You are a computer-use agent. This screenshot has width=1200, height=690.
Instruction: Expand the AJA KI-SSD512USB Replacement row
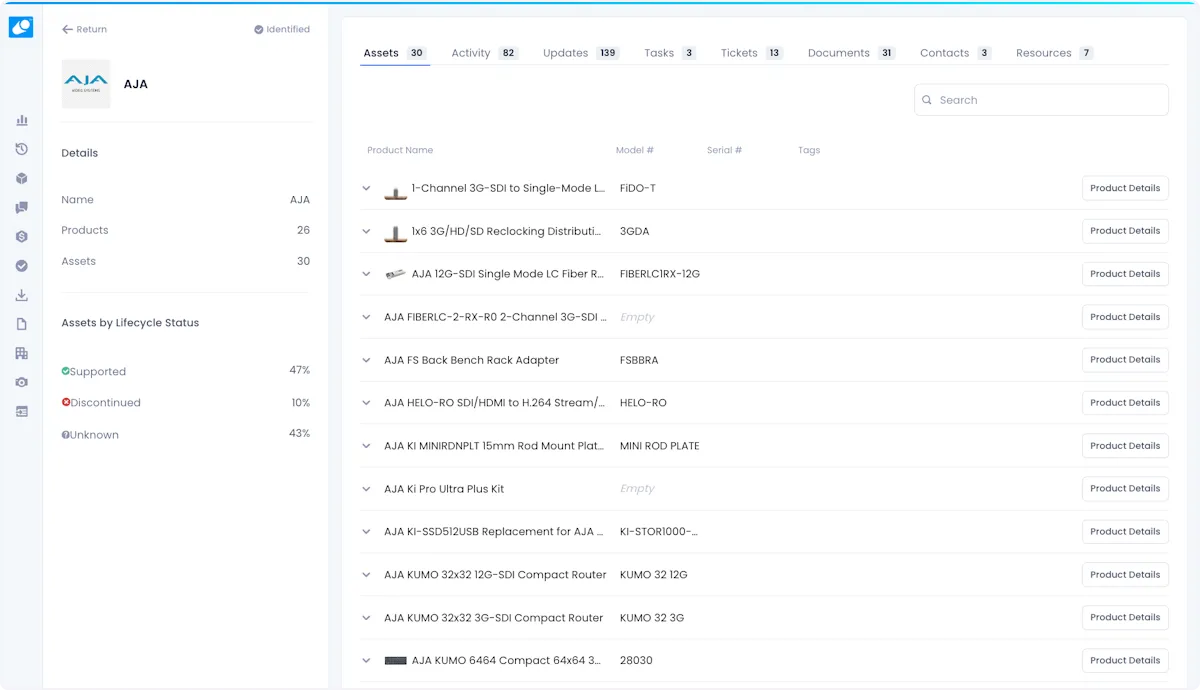point(366,532)
